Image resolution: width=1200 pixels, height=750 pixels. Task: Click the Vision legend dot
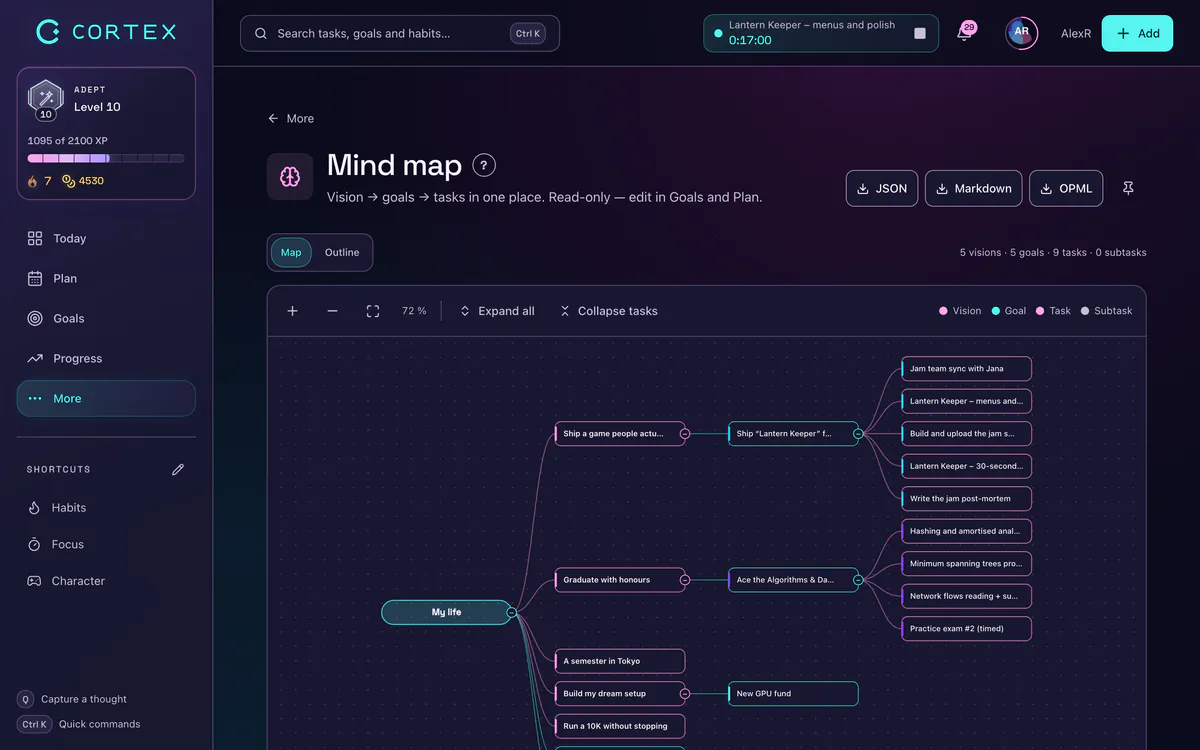click(x=943, y=311)
